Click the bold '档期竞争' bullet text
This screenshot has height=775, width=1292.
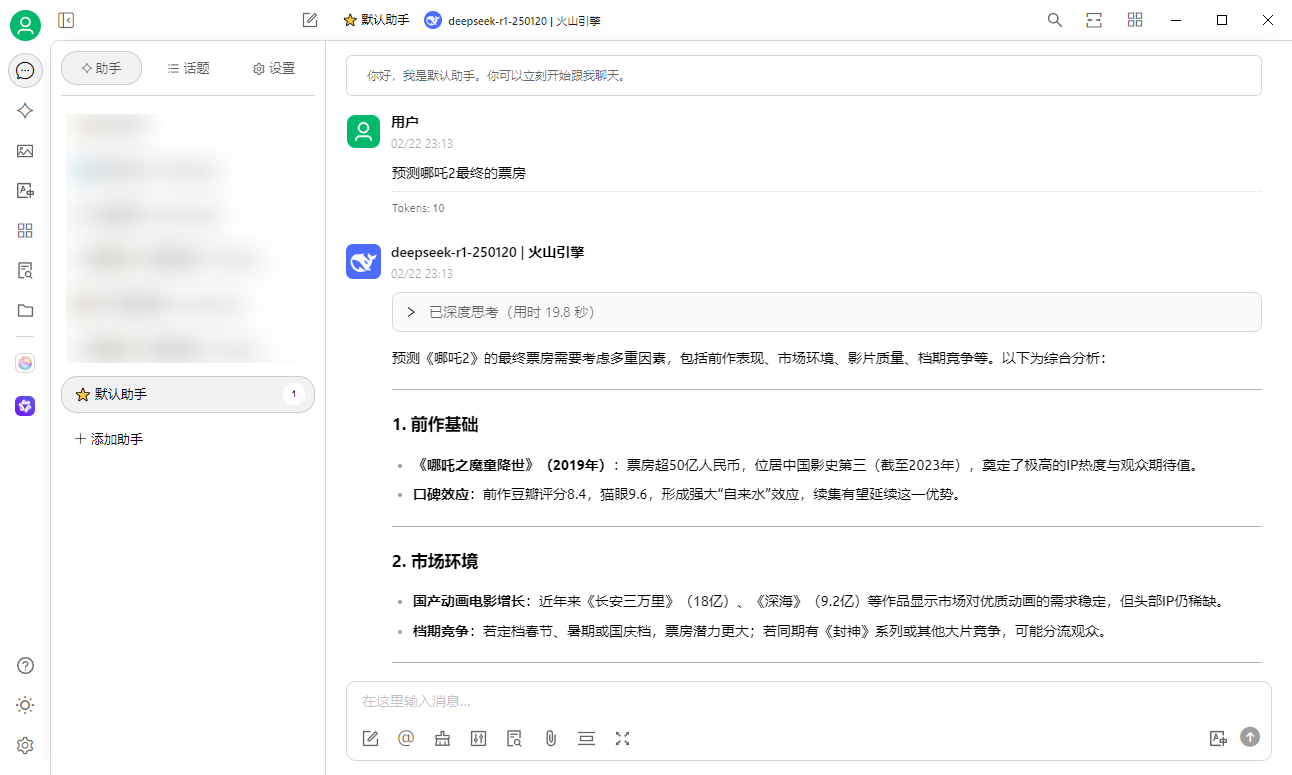[x=441, y=631]
